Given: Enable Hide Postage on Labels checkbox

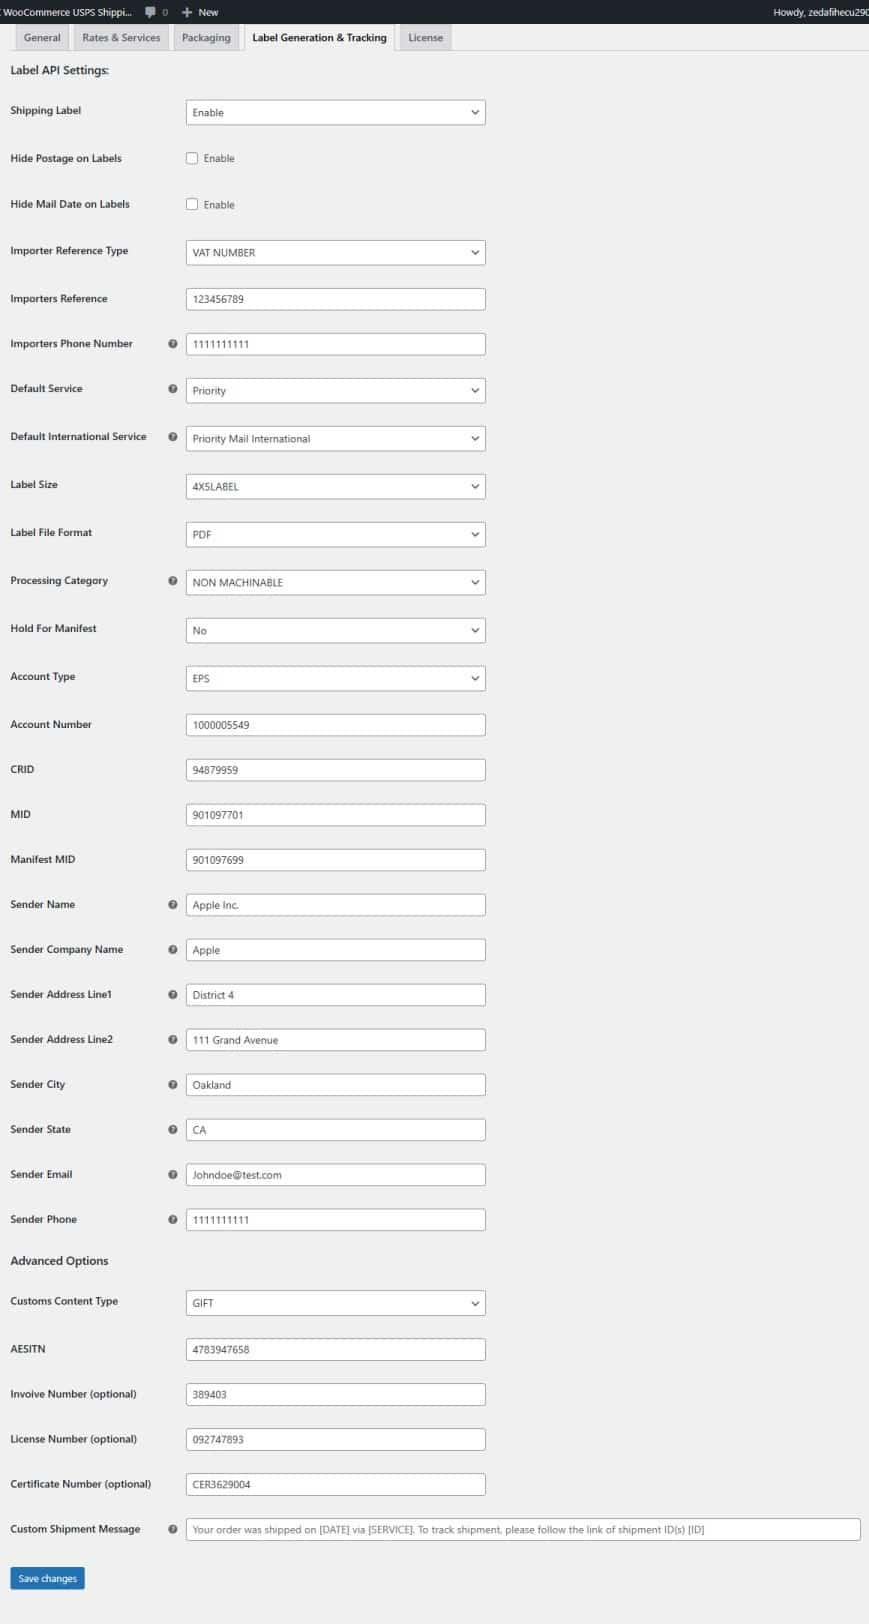Looking at the screenshot, I should (192, 158).
